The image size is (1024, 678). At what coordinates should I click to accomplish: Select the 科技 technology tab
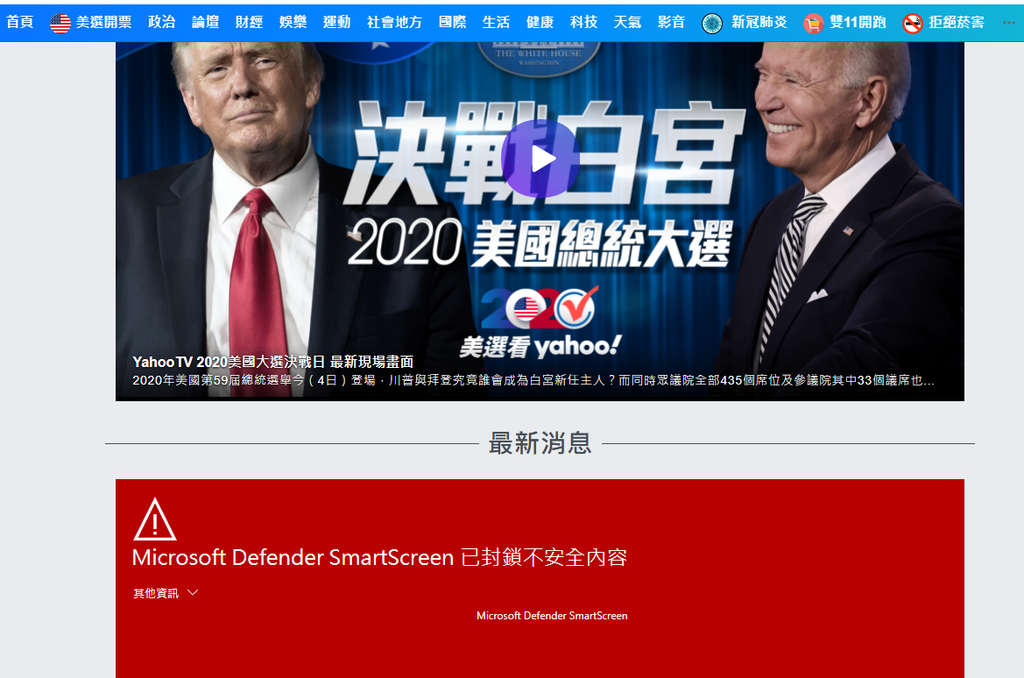coord(584,22)
